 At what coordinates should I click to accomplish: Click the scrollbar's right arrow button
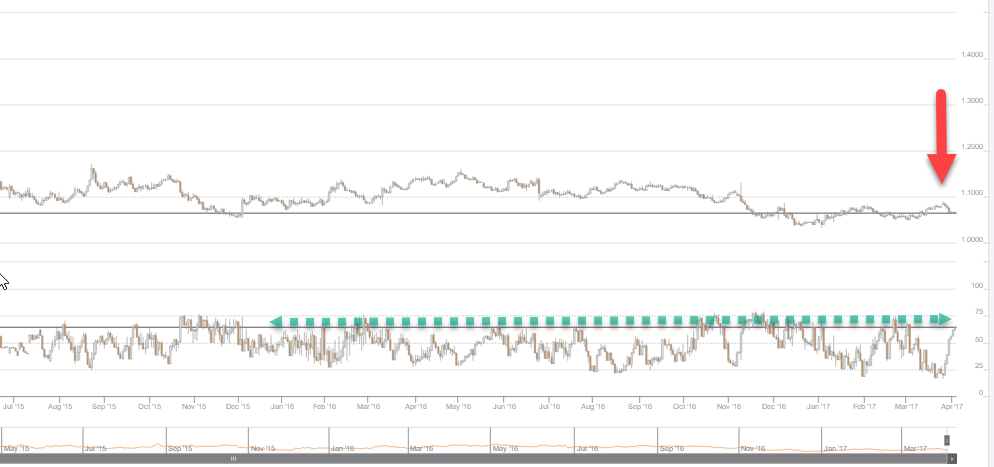point(952,459)
